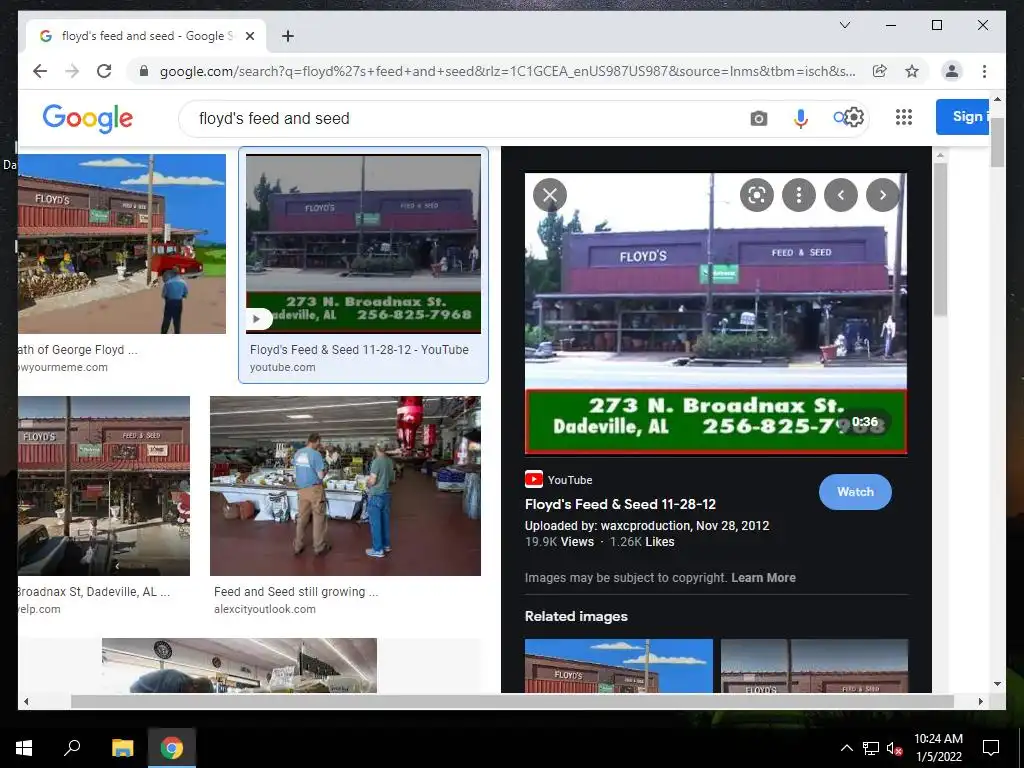This screenshot has height=768, width=1024.
Task: Close the image preview panel
Action: (550, 195)
